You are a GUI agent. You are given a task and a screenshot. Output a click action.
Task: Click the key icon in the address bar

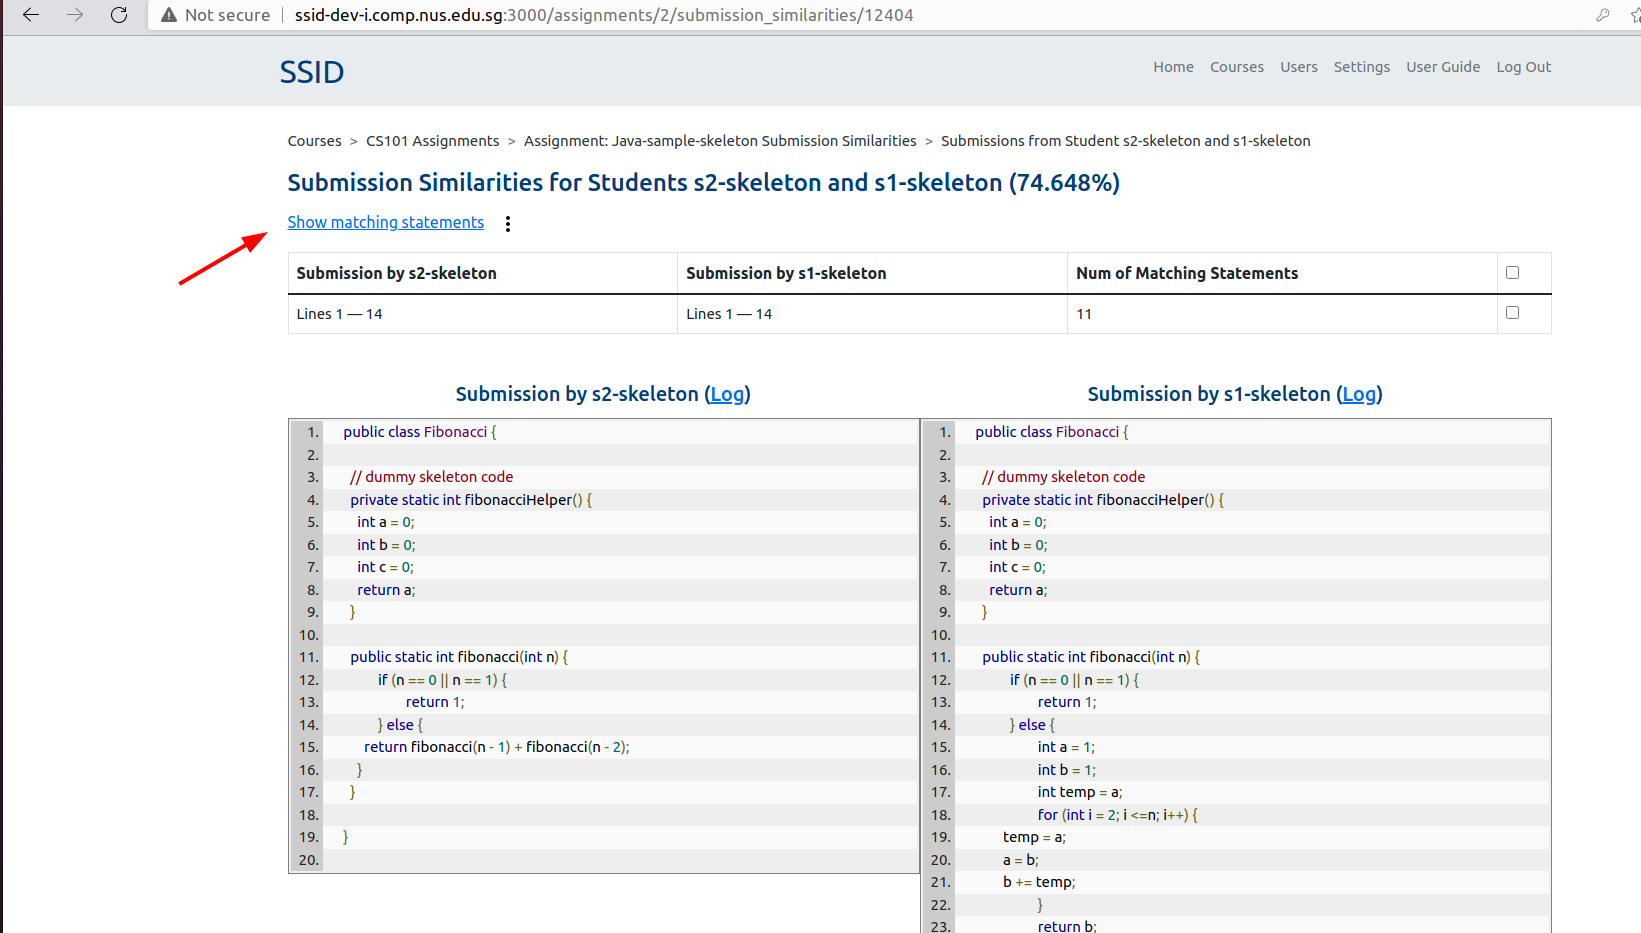click(x=1602, y=15)
